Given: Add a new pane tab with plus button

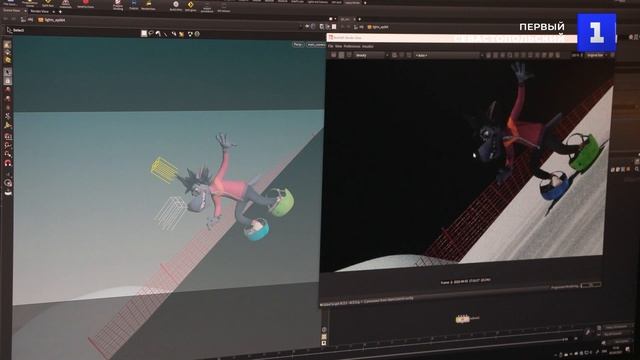Looking at the screenshot, I should coord(60,11).
